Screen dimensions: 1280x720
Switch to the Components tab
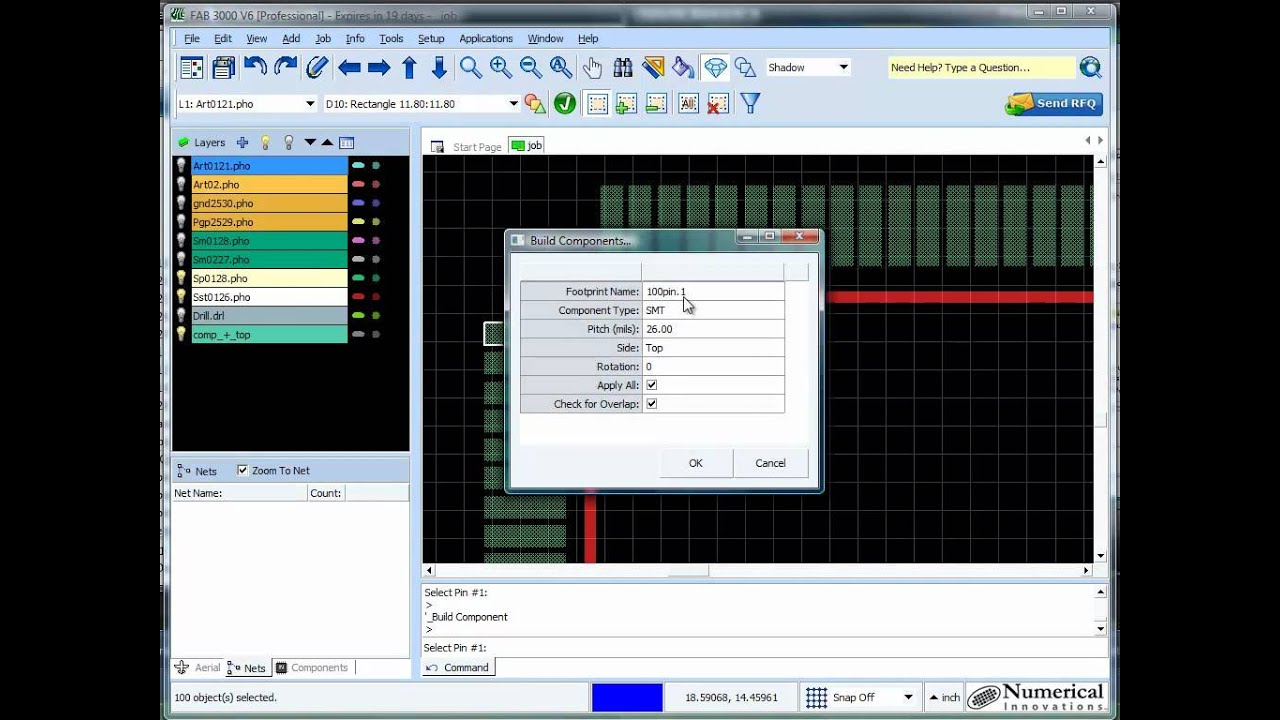point(312,667)
